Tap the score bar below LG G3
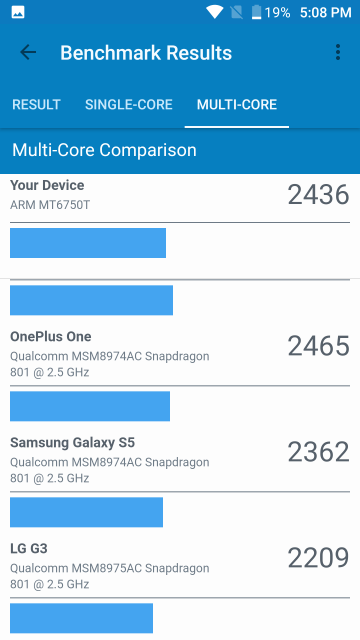The width and height of the screenshot is (360, 640). (81, 618)
